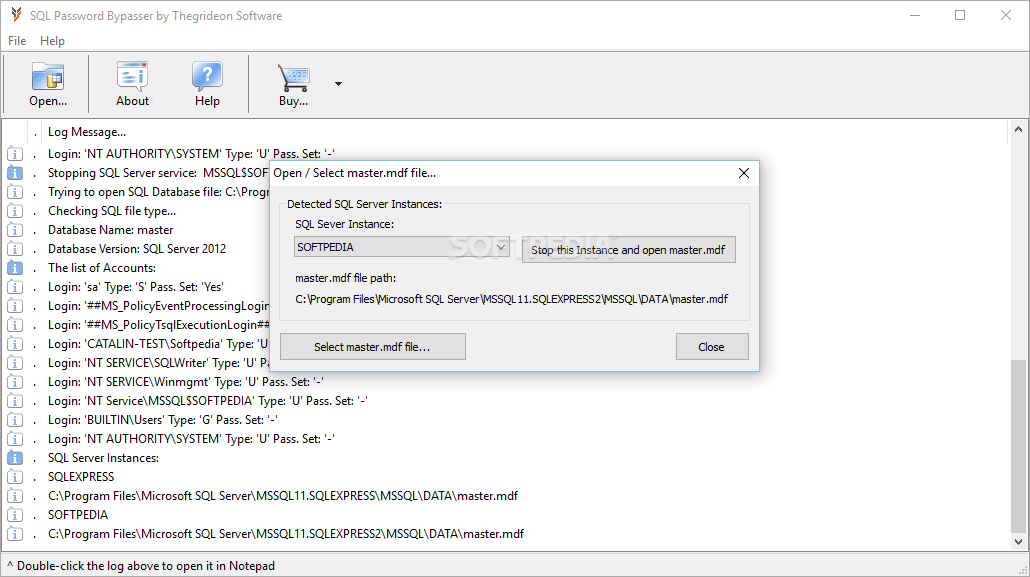1030x577 pixels.
Task: Maximize the SQL Password Bypasser window
Action: pos(960,15)
